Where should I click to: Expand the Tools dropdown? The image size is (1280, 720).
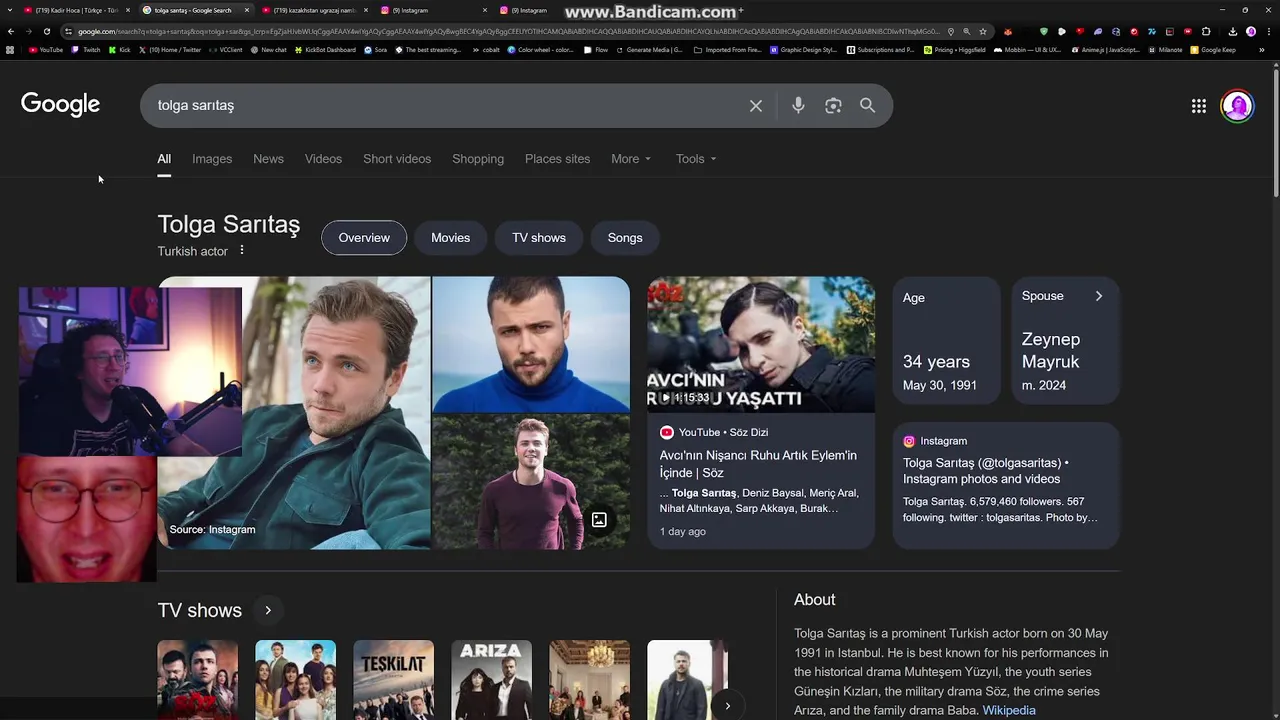(x=696, y=159)
